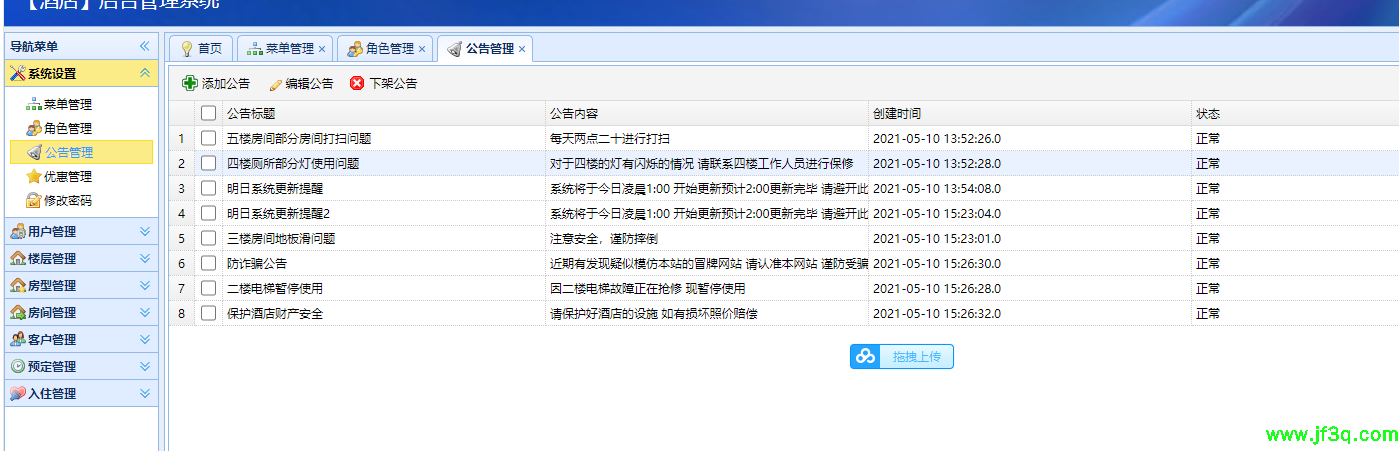Image resolution: width=1399 pixels, height=451 pixels.
Task: Click the clock icon beside 预定管理
Action: tap(18, 367)
